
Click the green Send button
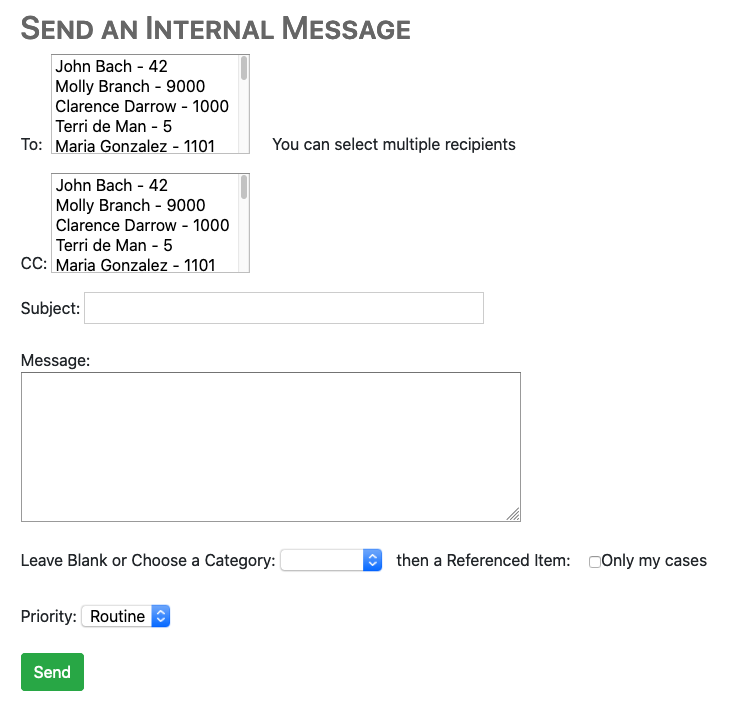[52, 672]
